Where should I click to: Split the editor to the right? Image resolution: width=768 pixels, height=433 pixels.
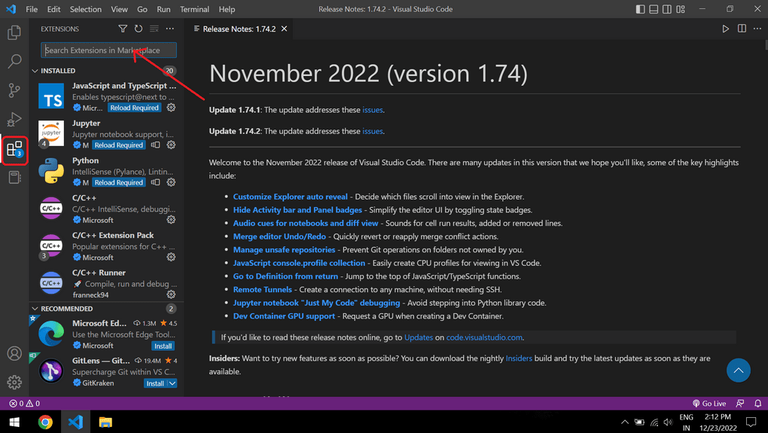(742, 29)
